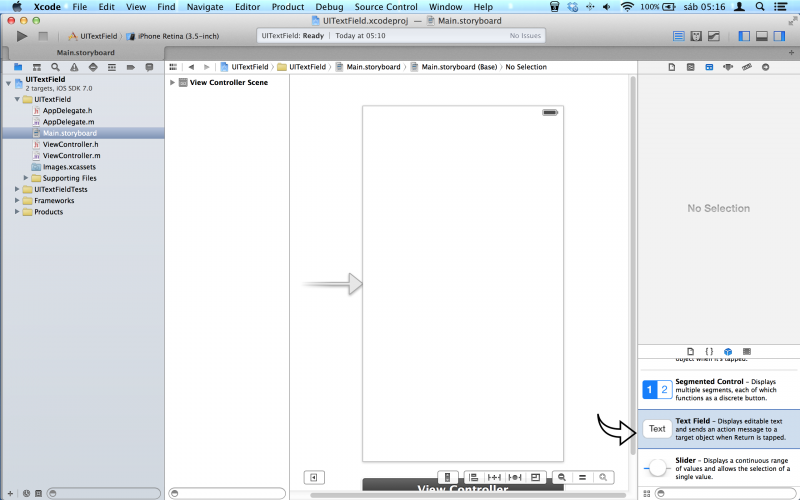Open the Media library

[747, 352]
